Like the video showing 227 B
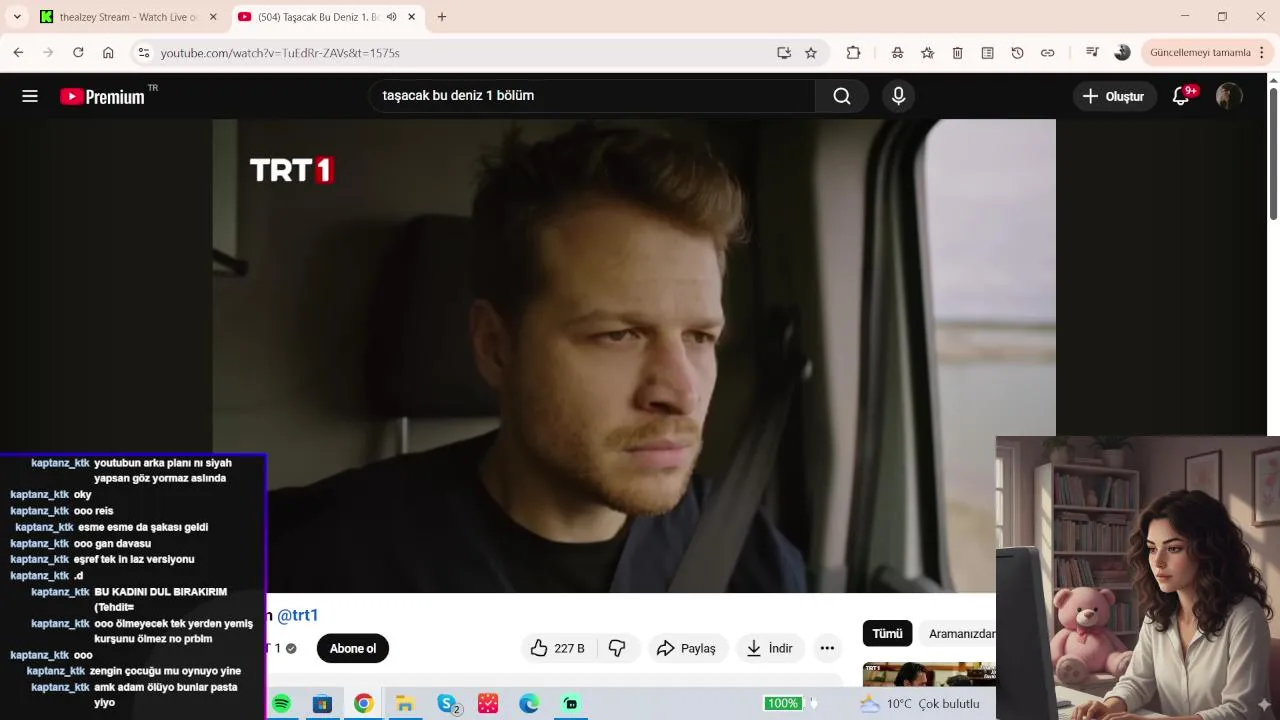The width and height of the screenshot is (1280, 720). (x=557, y=648)
